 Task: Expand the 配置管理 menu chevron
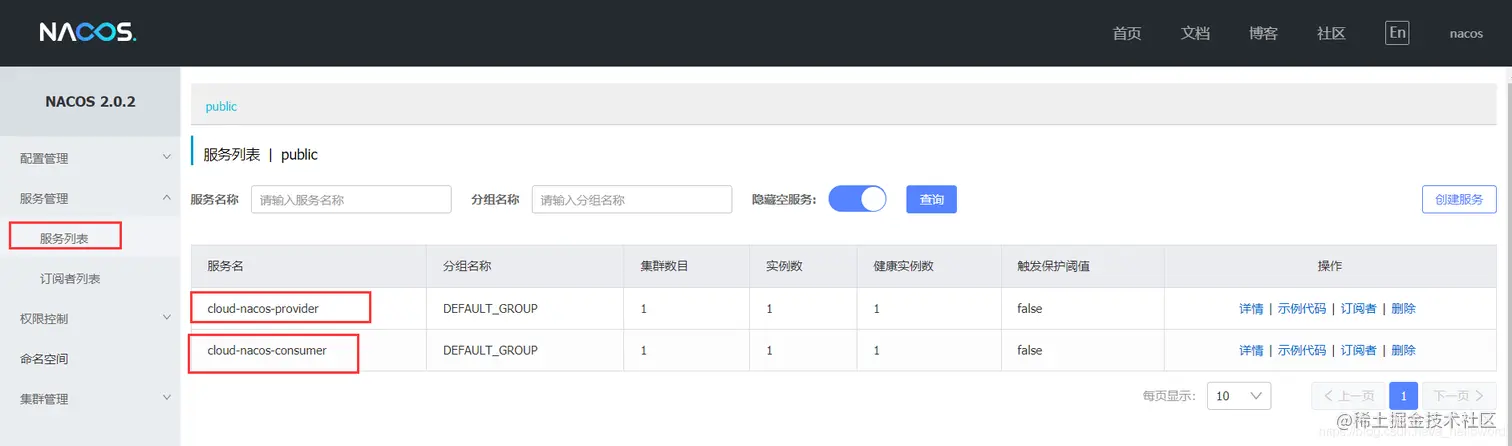(x=167, y=158)
